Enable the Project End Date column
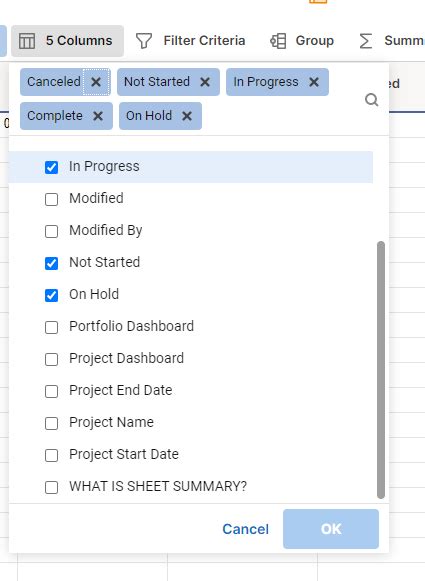This screenshot has height=581, width=425. (52, 391)
